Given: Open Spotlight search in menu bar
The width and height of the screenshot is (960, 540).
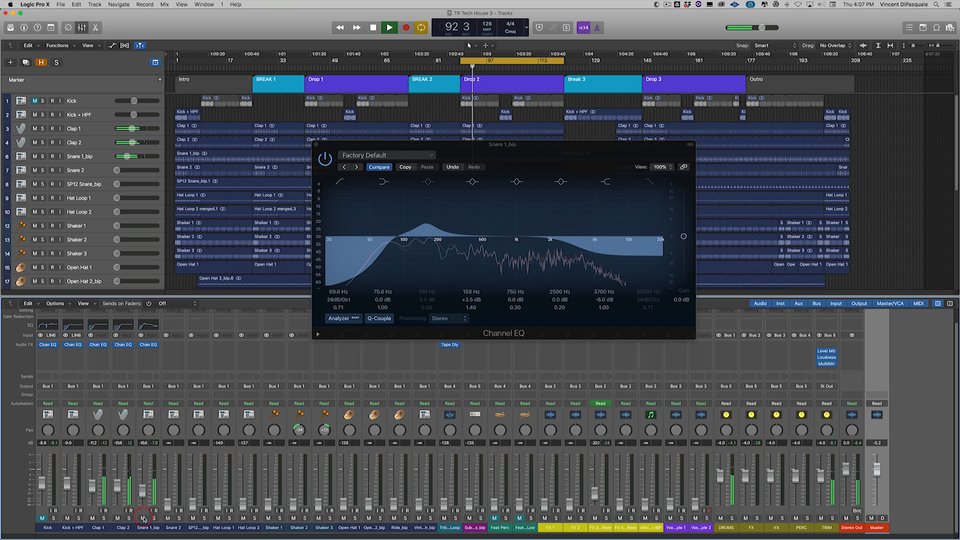Looking at the screenshot, I should tap(936, 4).
